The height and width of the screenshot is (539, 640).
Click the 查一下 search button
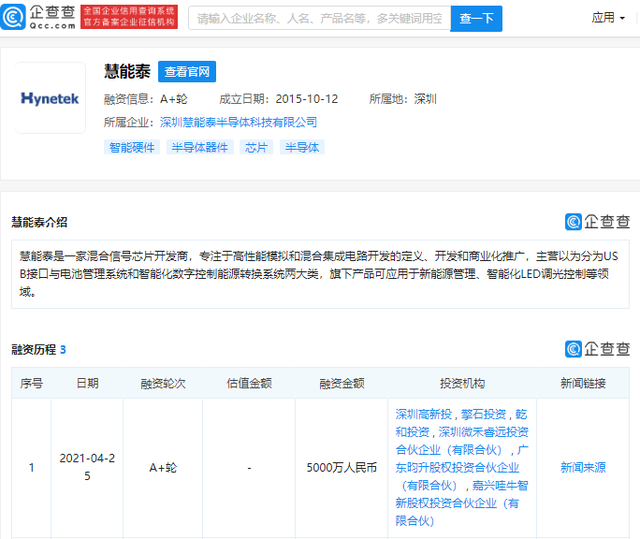(476, 18)
